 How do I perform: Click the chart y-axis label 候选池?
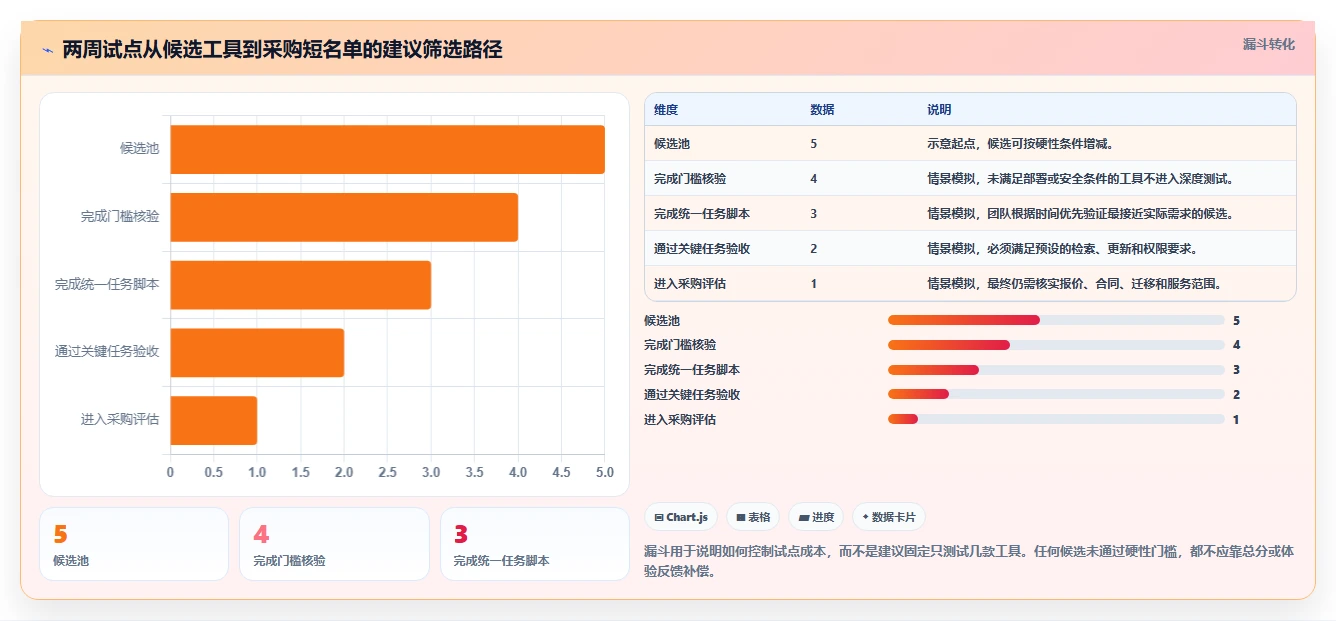(x=140, y=149)
